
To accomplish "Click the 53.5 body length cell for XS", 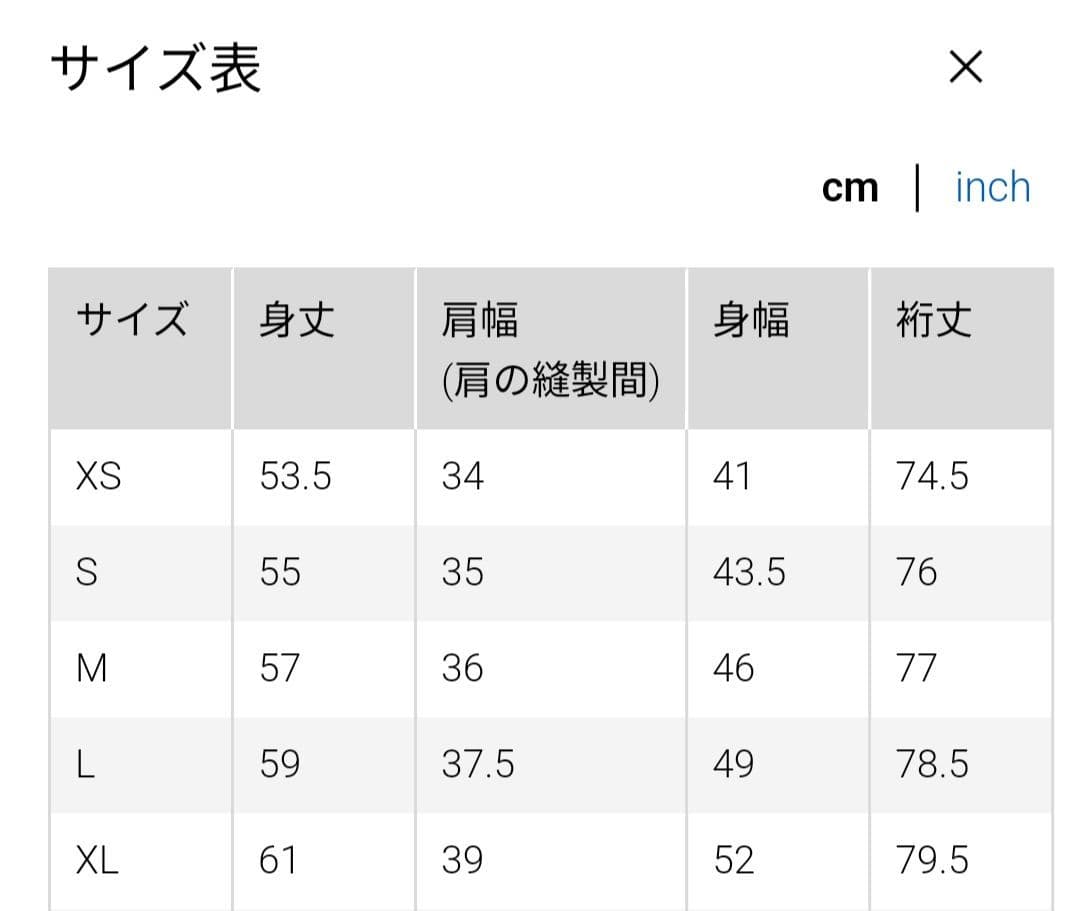I will [295, 476].
